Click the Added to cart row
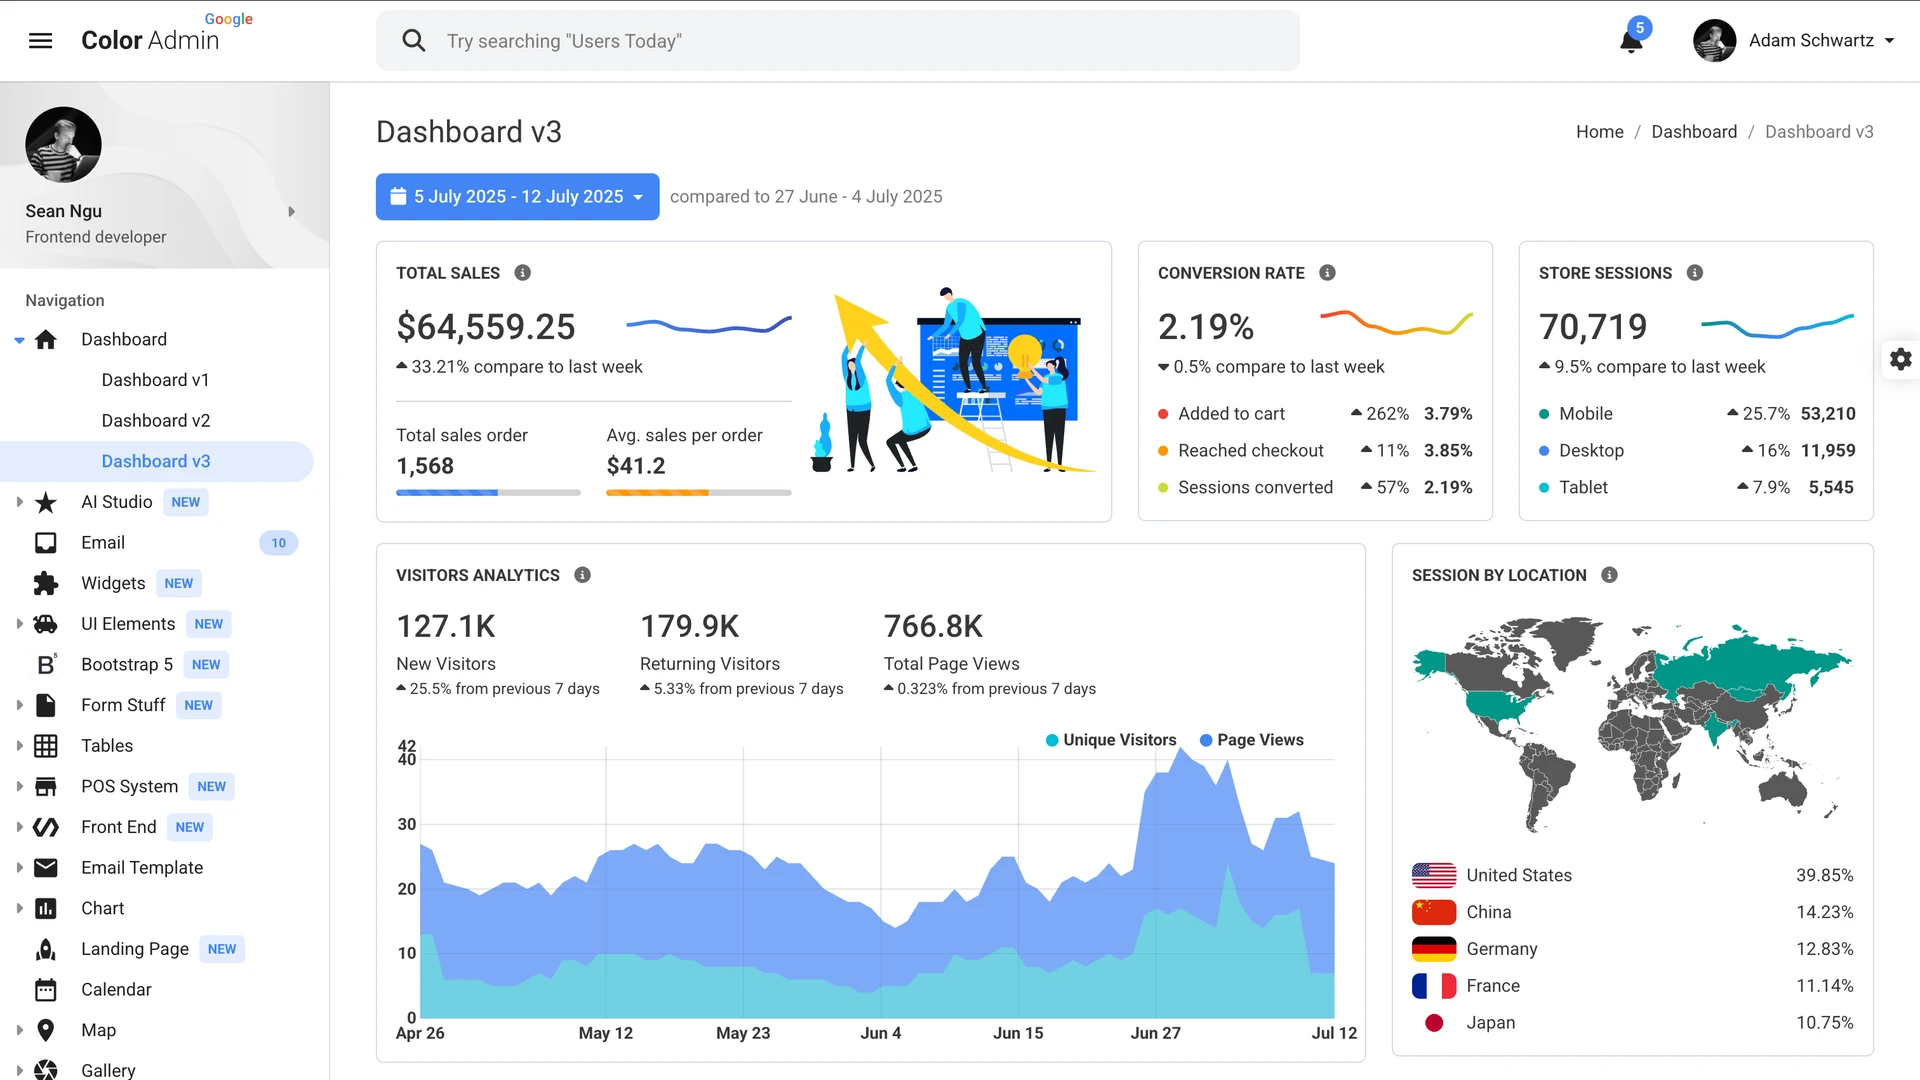 point(1315,414)
